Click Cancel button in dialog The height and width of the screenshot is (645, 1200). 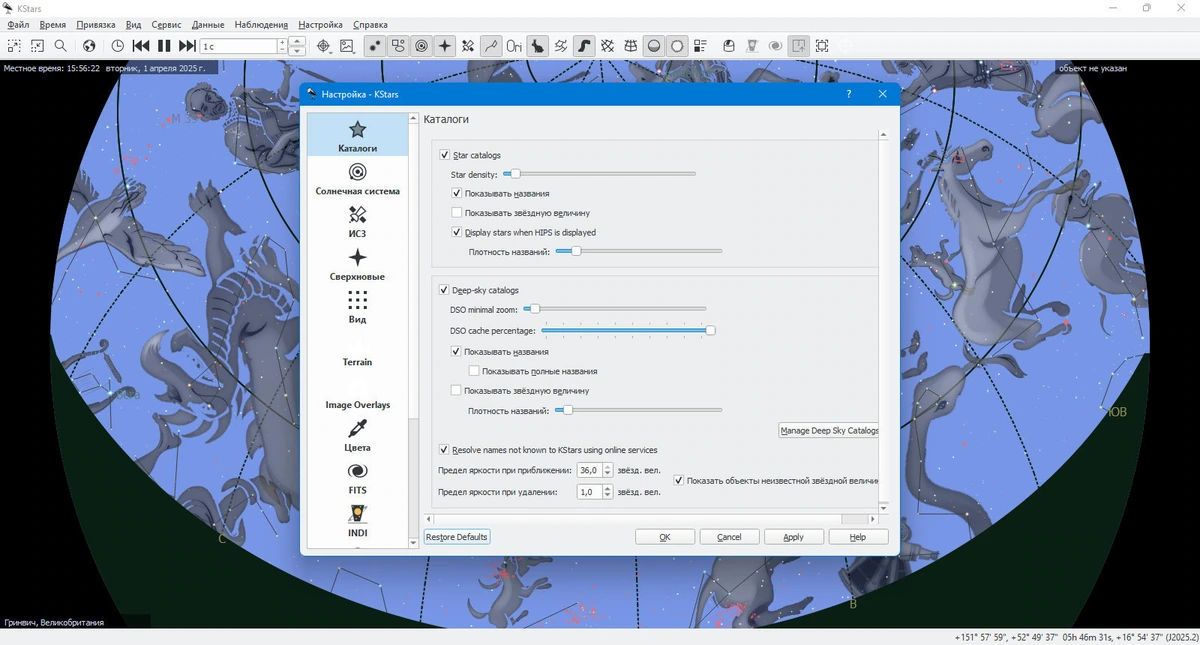tap(729, 537)
